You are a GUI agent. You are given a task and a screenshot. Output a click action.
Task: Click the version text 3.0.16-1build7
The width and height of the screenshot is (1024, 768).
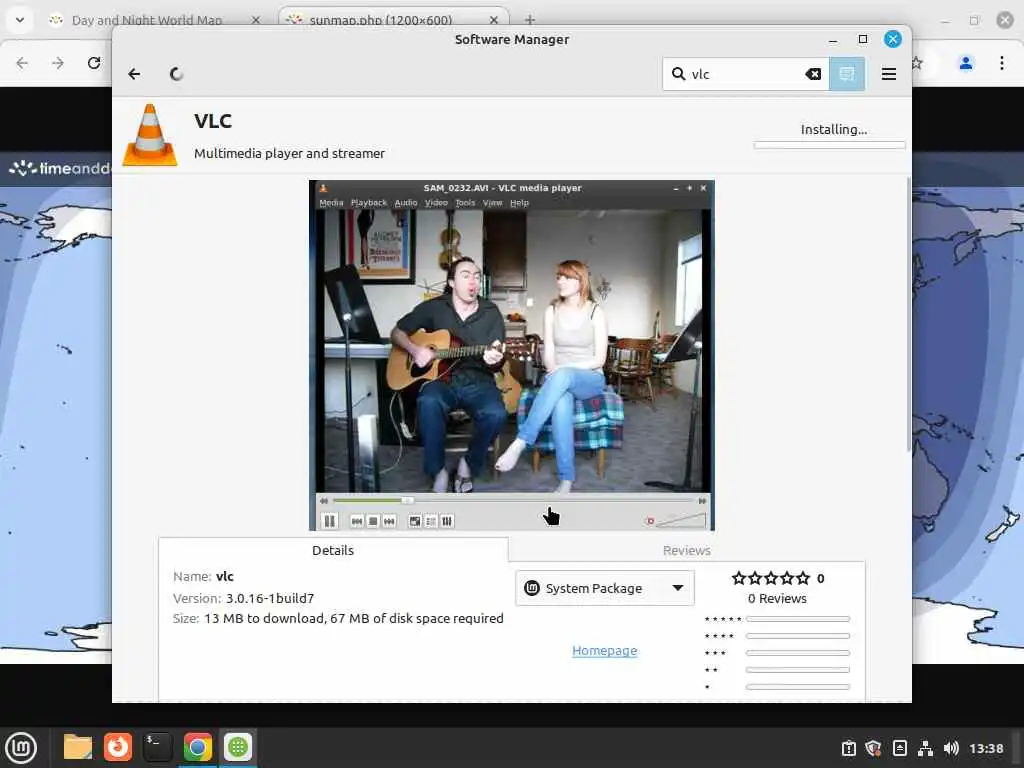coord(270,598)
